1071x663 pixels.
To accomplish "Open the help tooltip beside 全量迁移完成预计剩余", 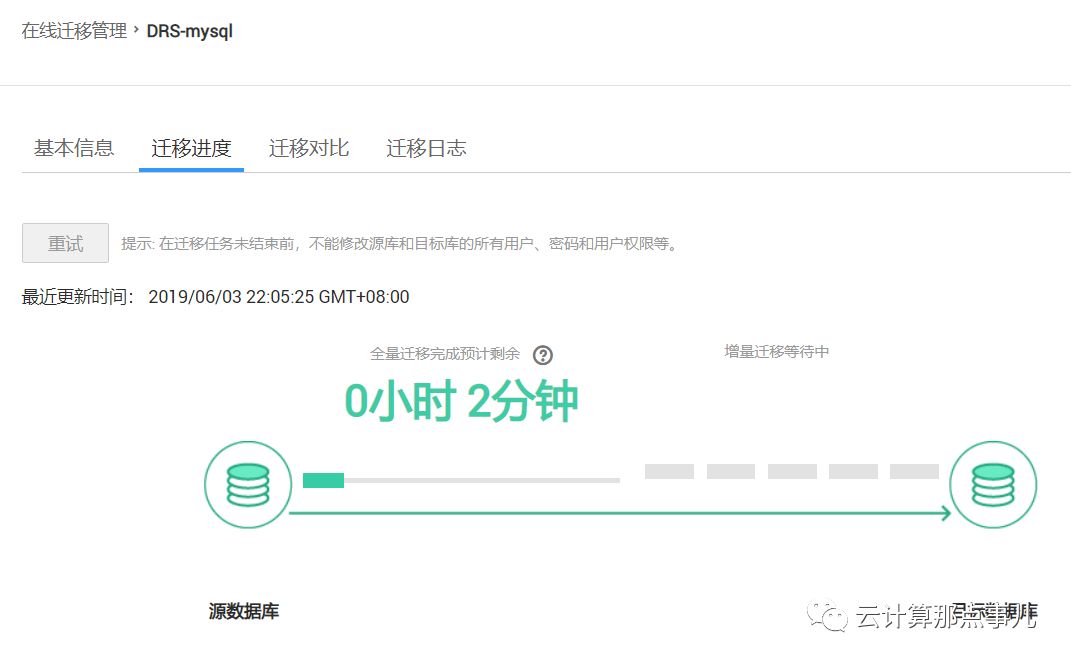I will point(543,355).
